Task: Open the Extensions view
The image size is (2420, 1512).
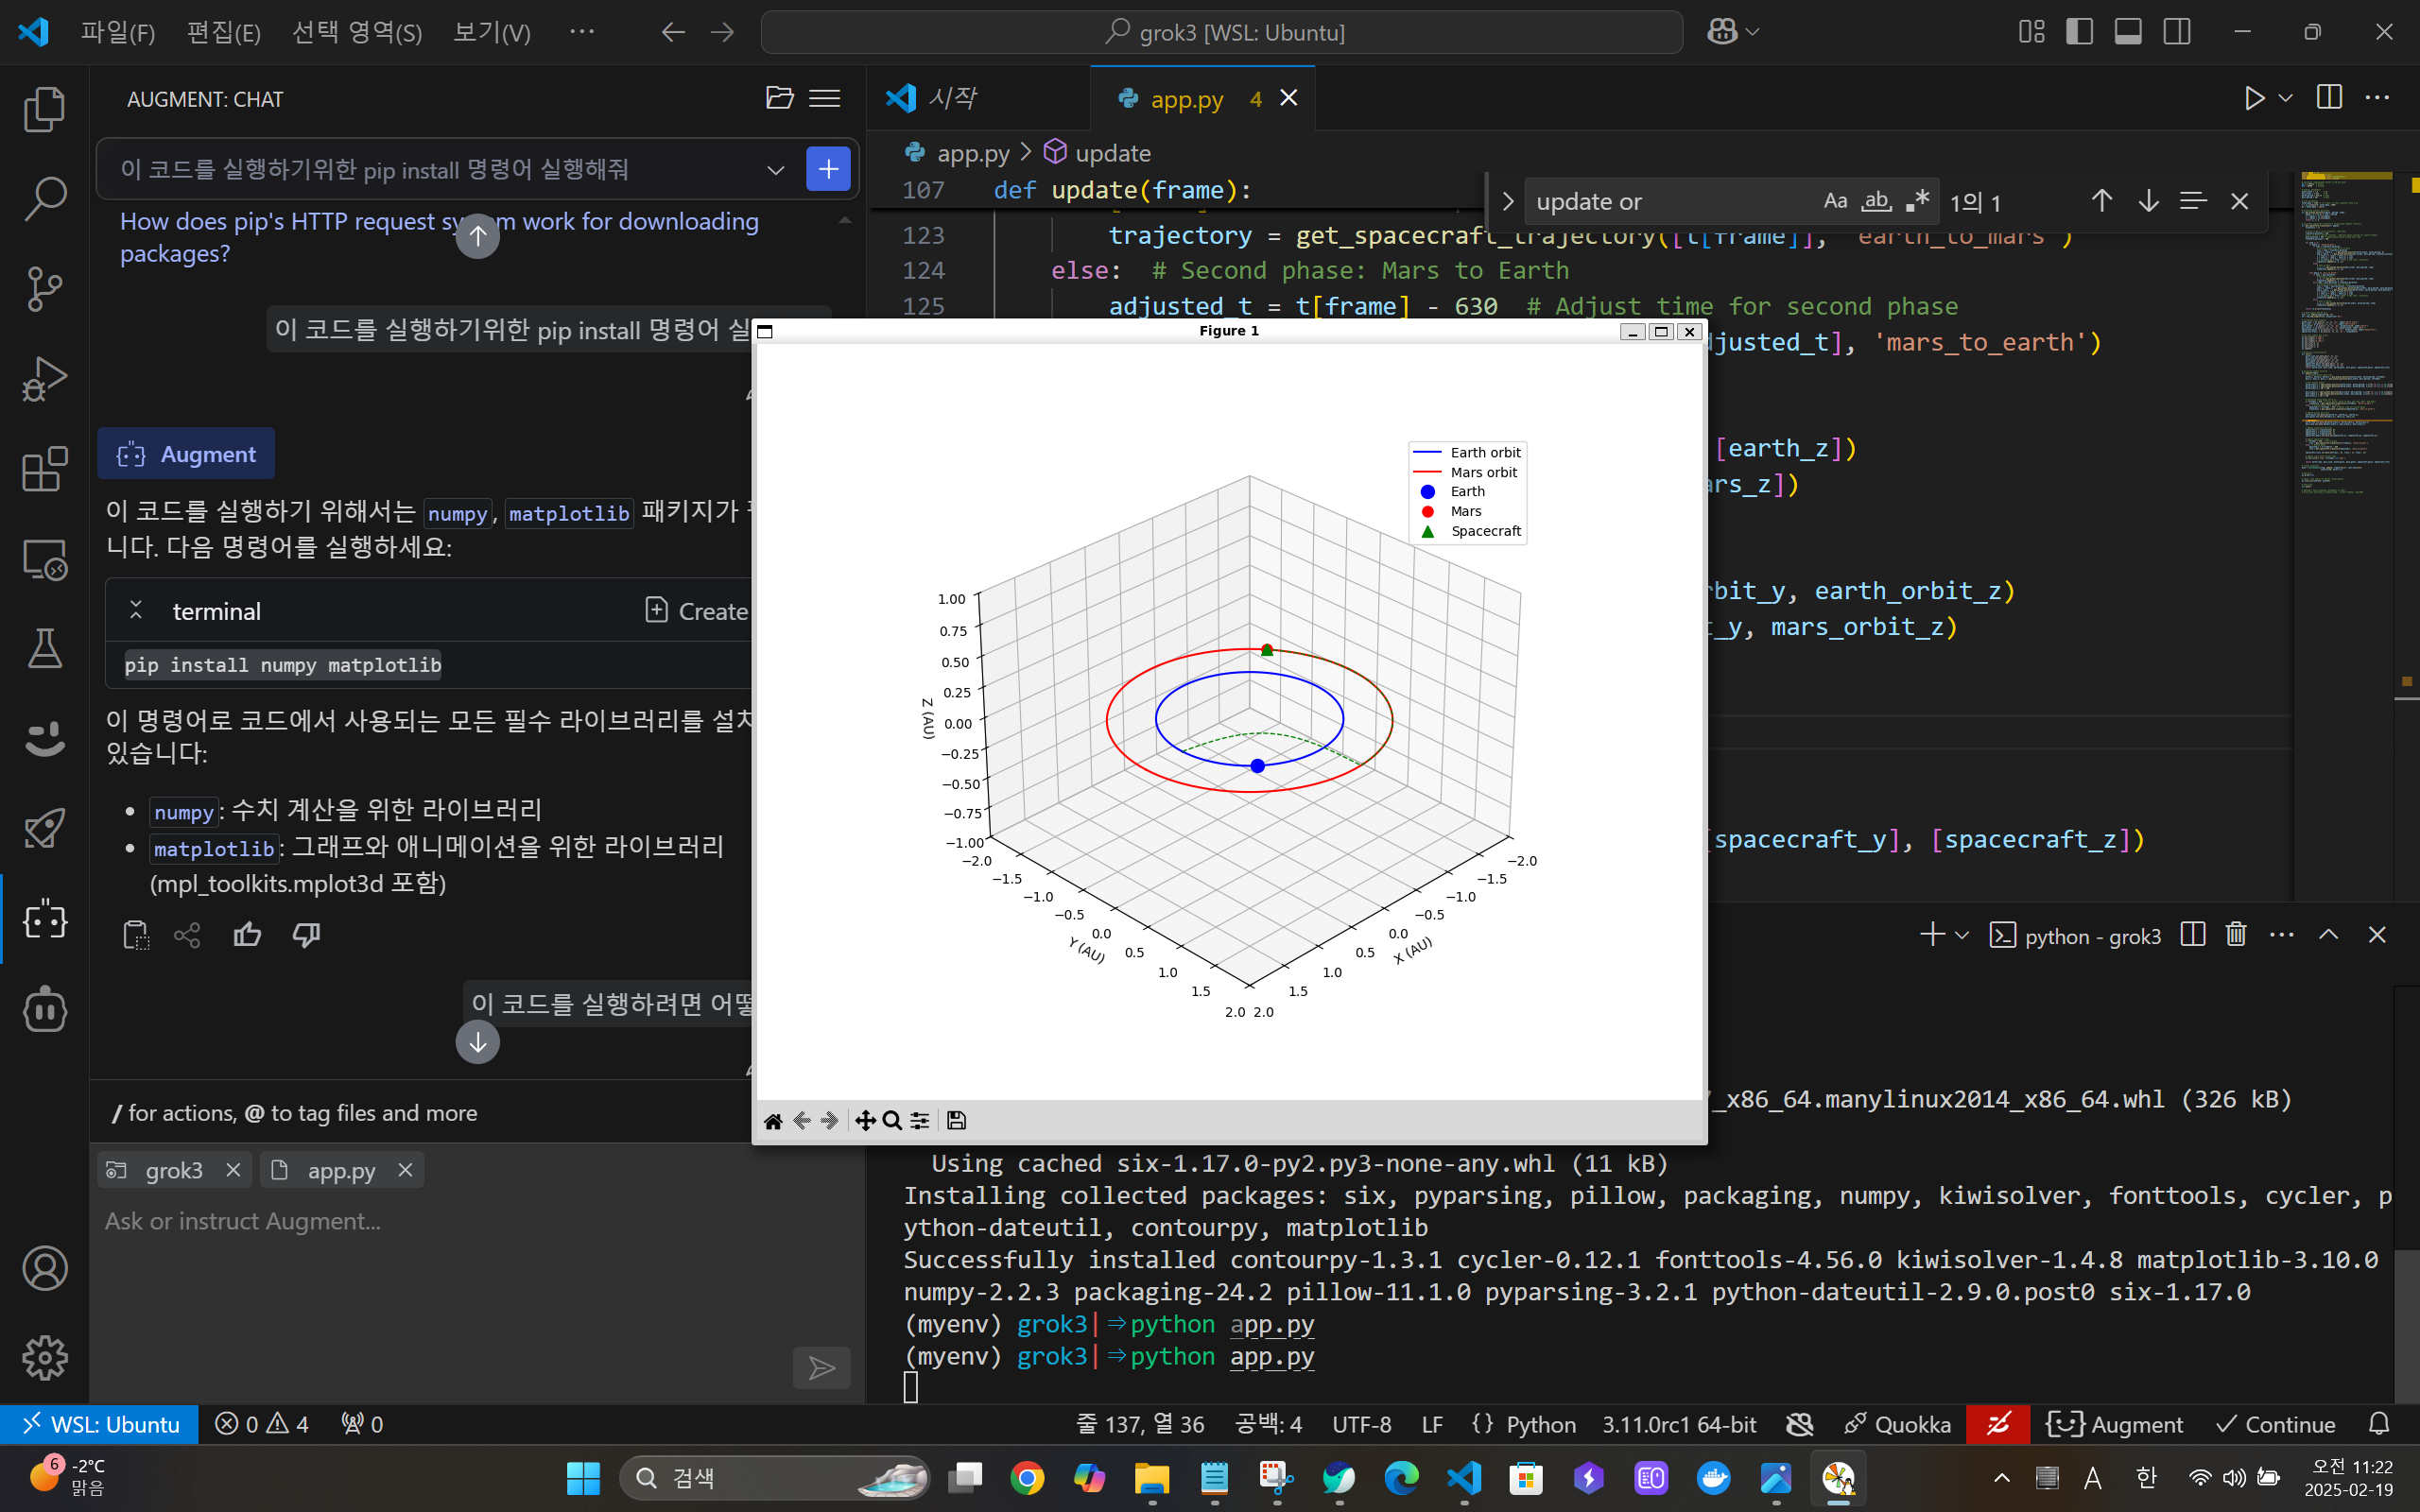Action: [x=44, y=469]
